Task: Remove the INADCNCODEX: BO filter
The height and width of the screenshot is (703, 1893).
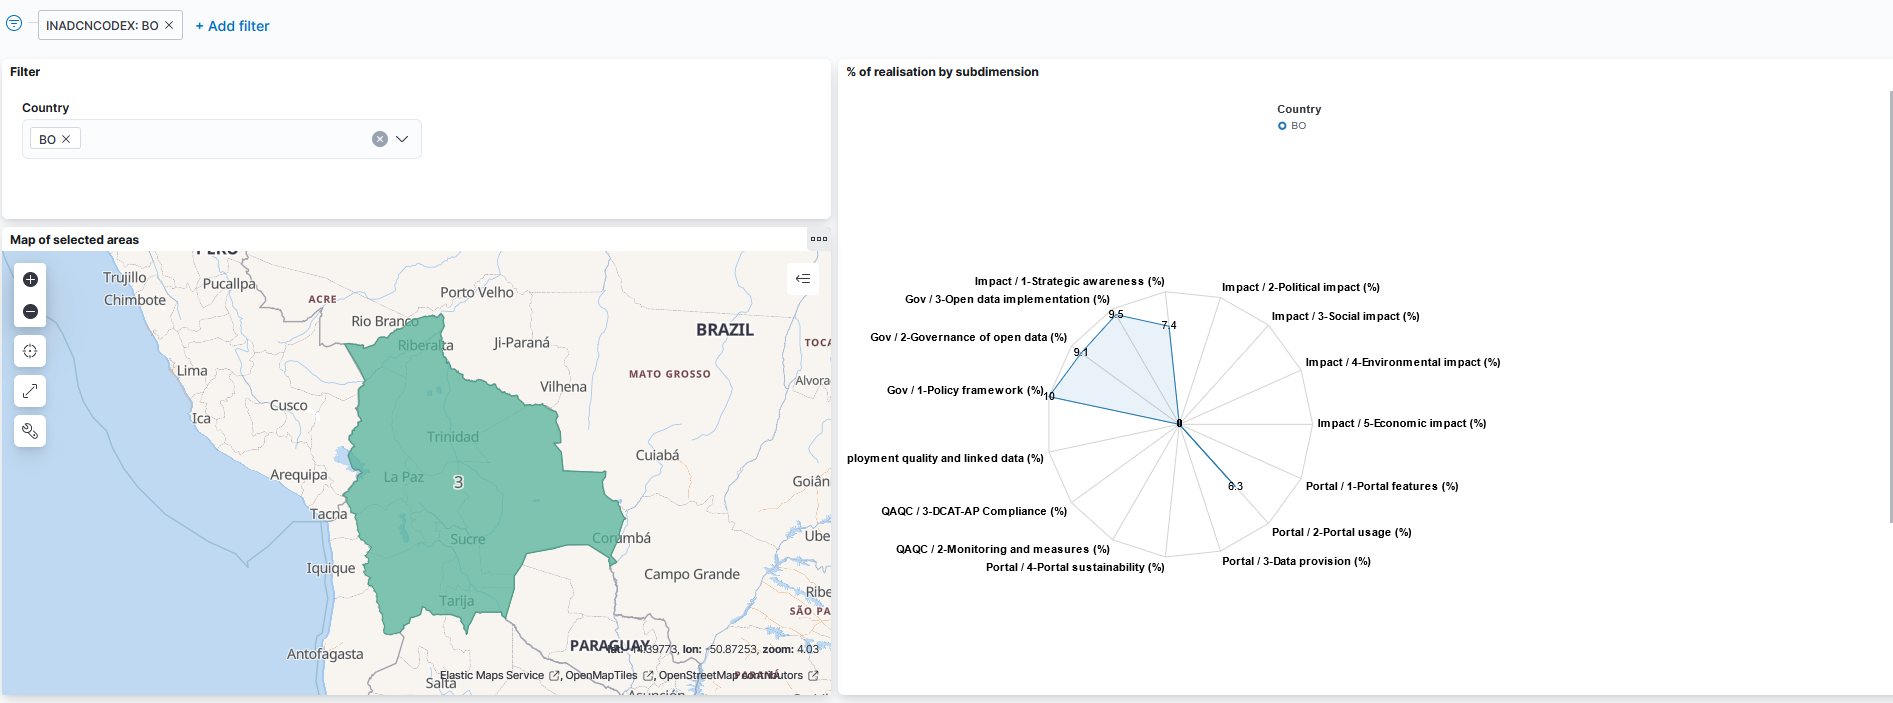Action: [x=169, y=25]
